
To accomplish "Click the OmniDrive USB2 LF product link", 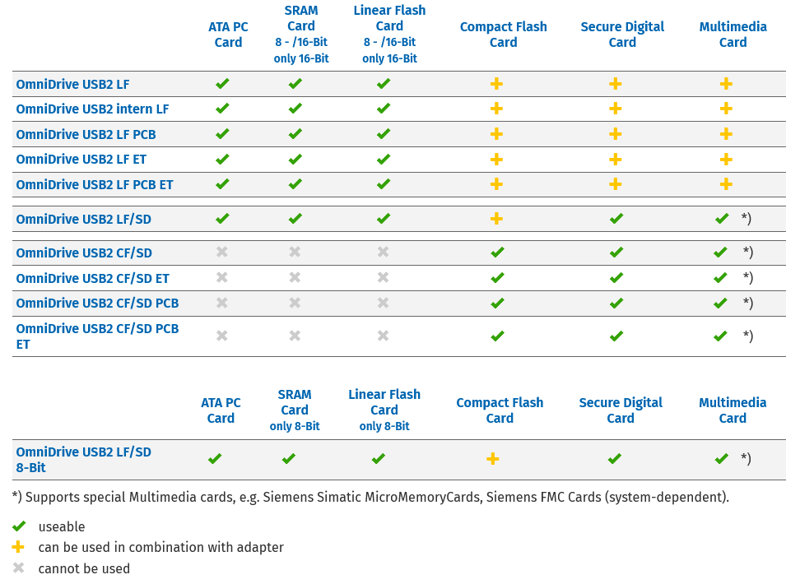I will 72,84.
